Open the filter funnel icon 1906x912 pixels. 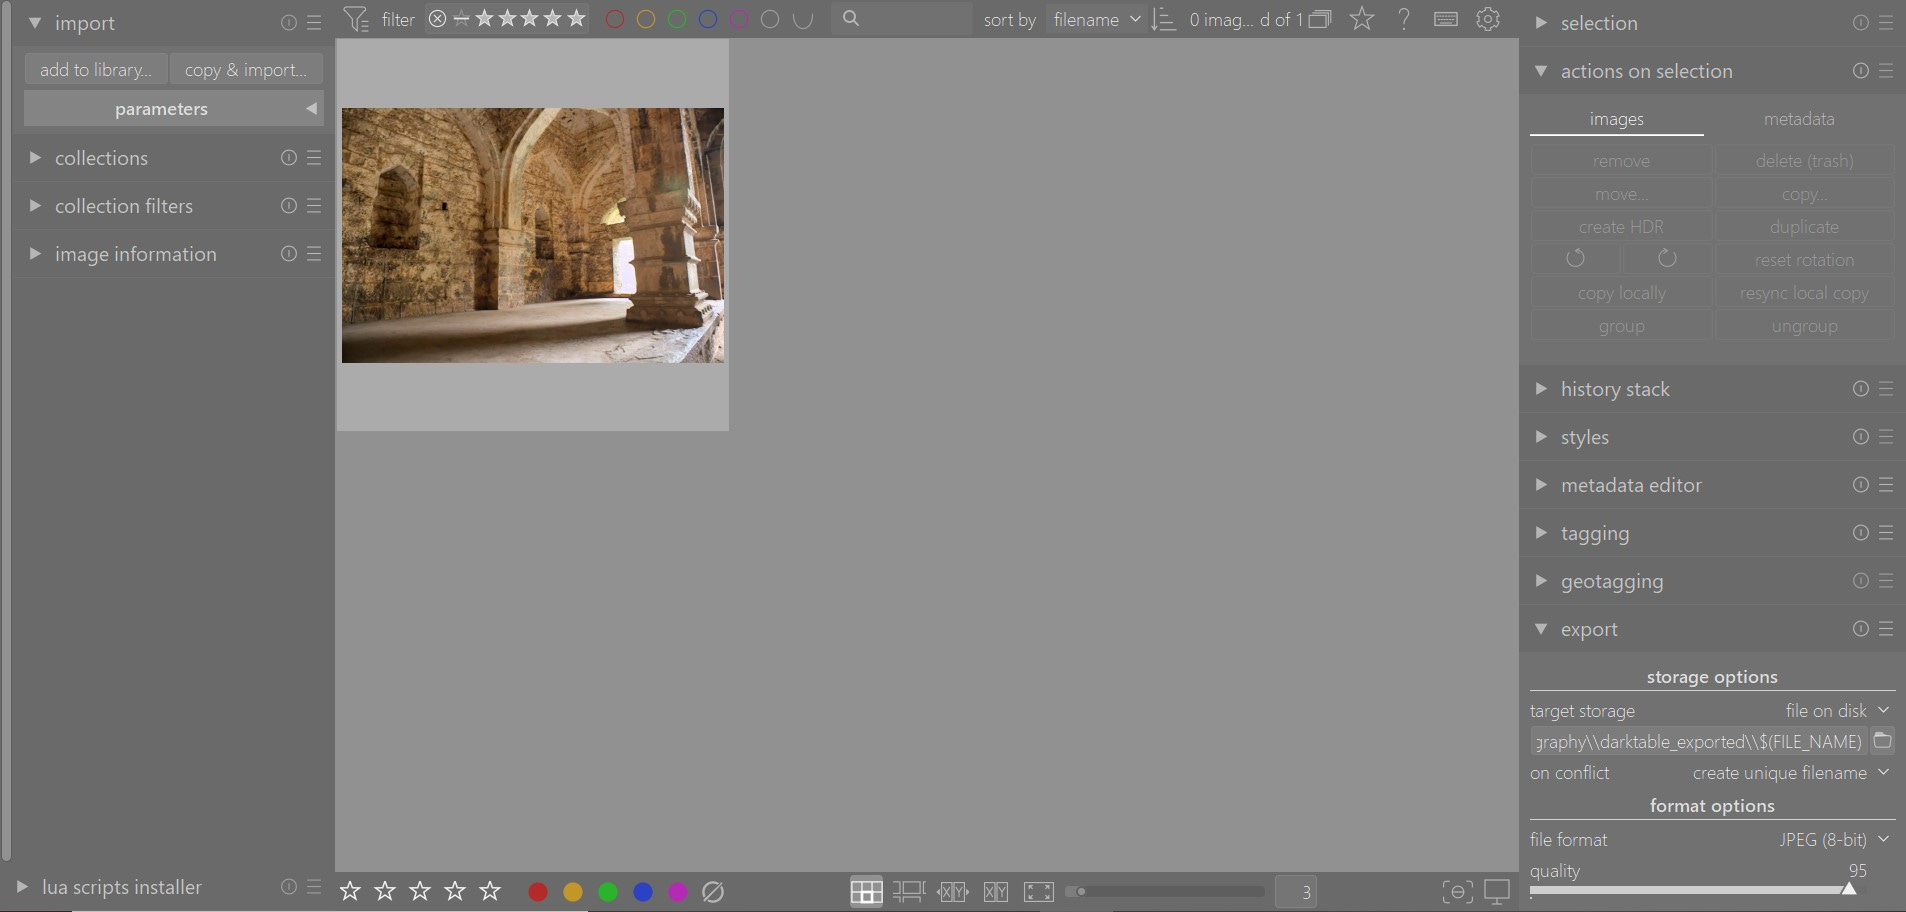coord(357,19)
